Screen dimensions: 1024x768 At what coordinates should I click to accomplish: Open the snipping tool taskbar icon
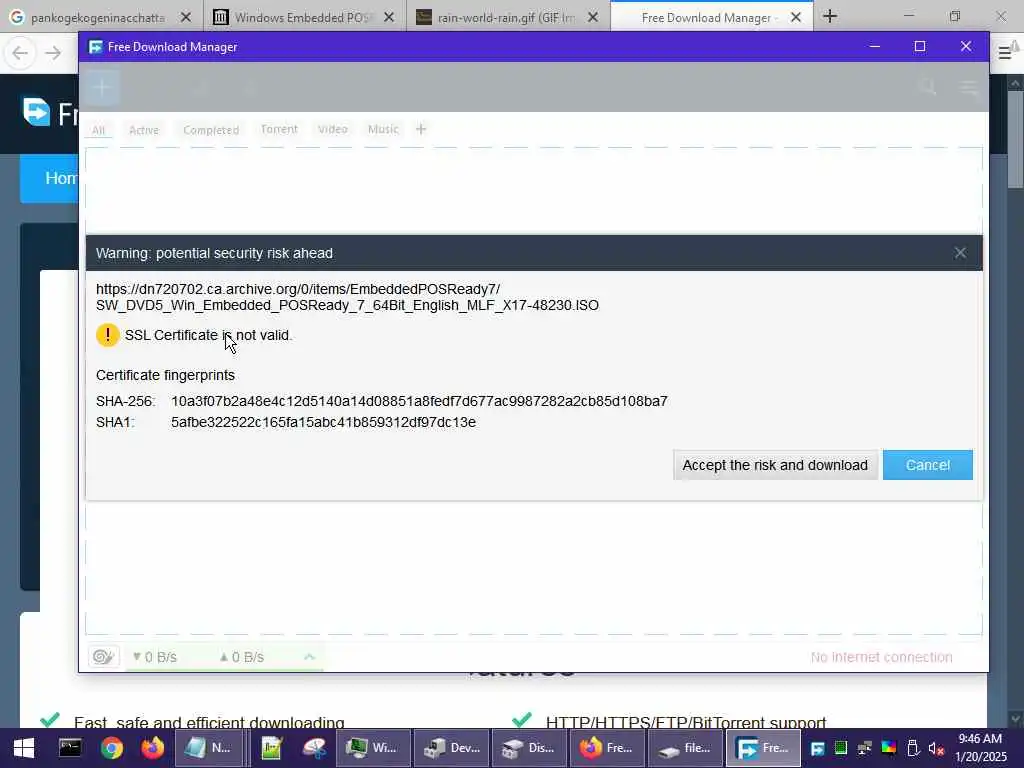(x=314, y=748)
